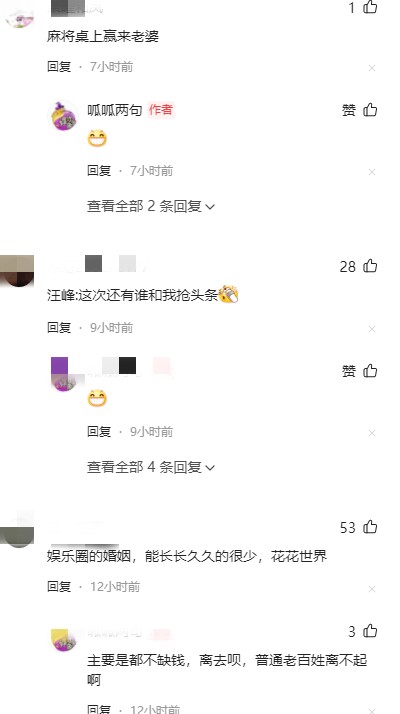
Task: Like the 9小时前 emoji reply
Action: tap(370, 371)
